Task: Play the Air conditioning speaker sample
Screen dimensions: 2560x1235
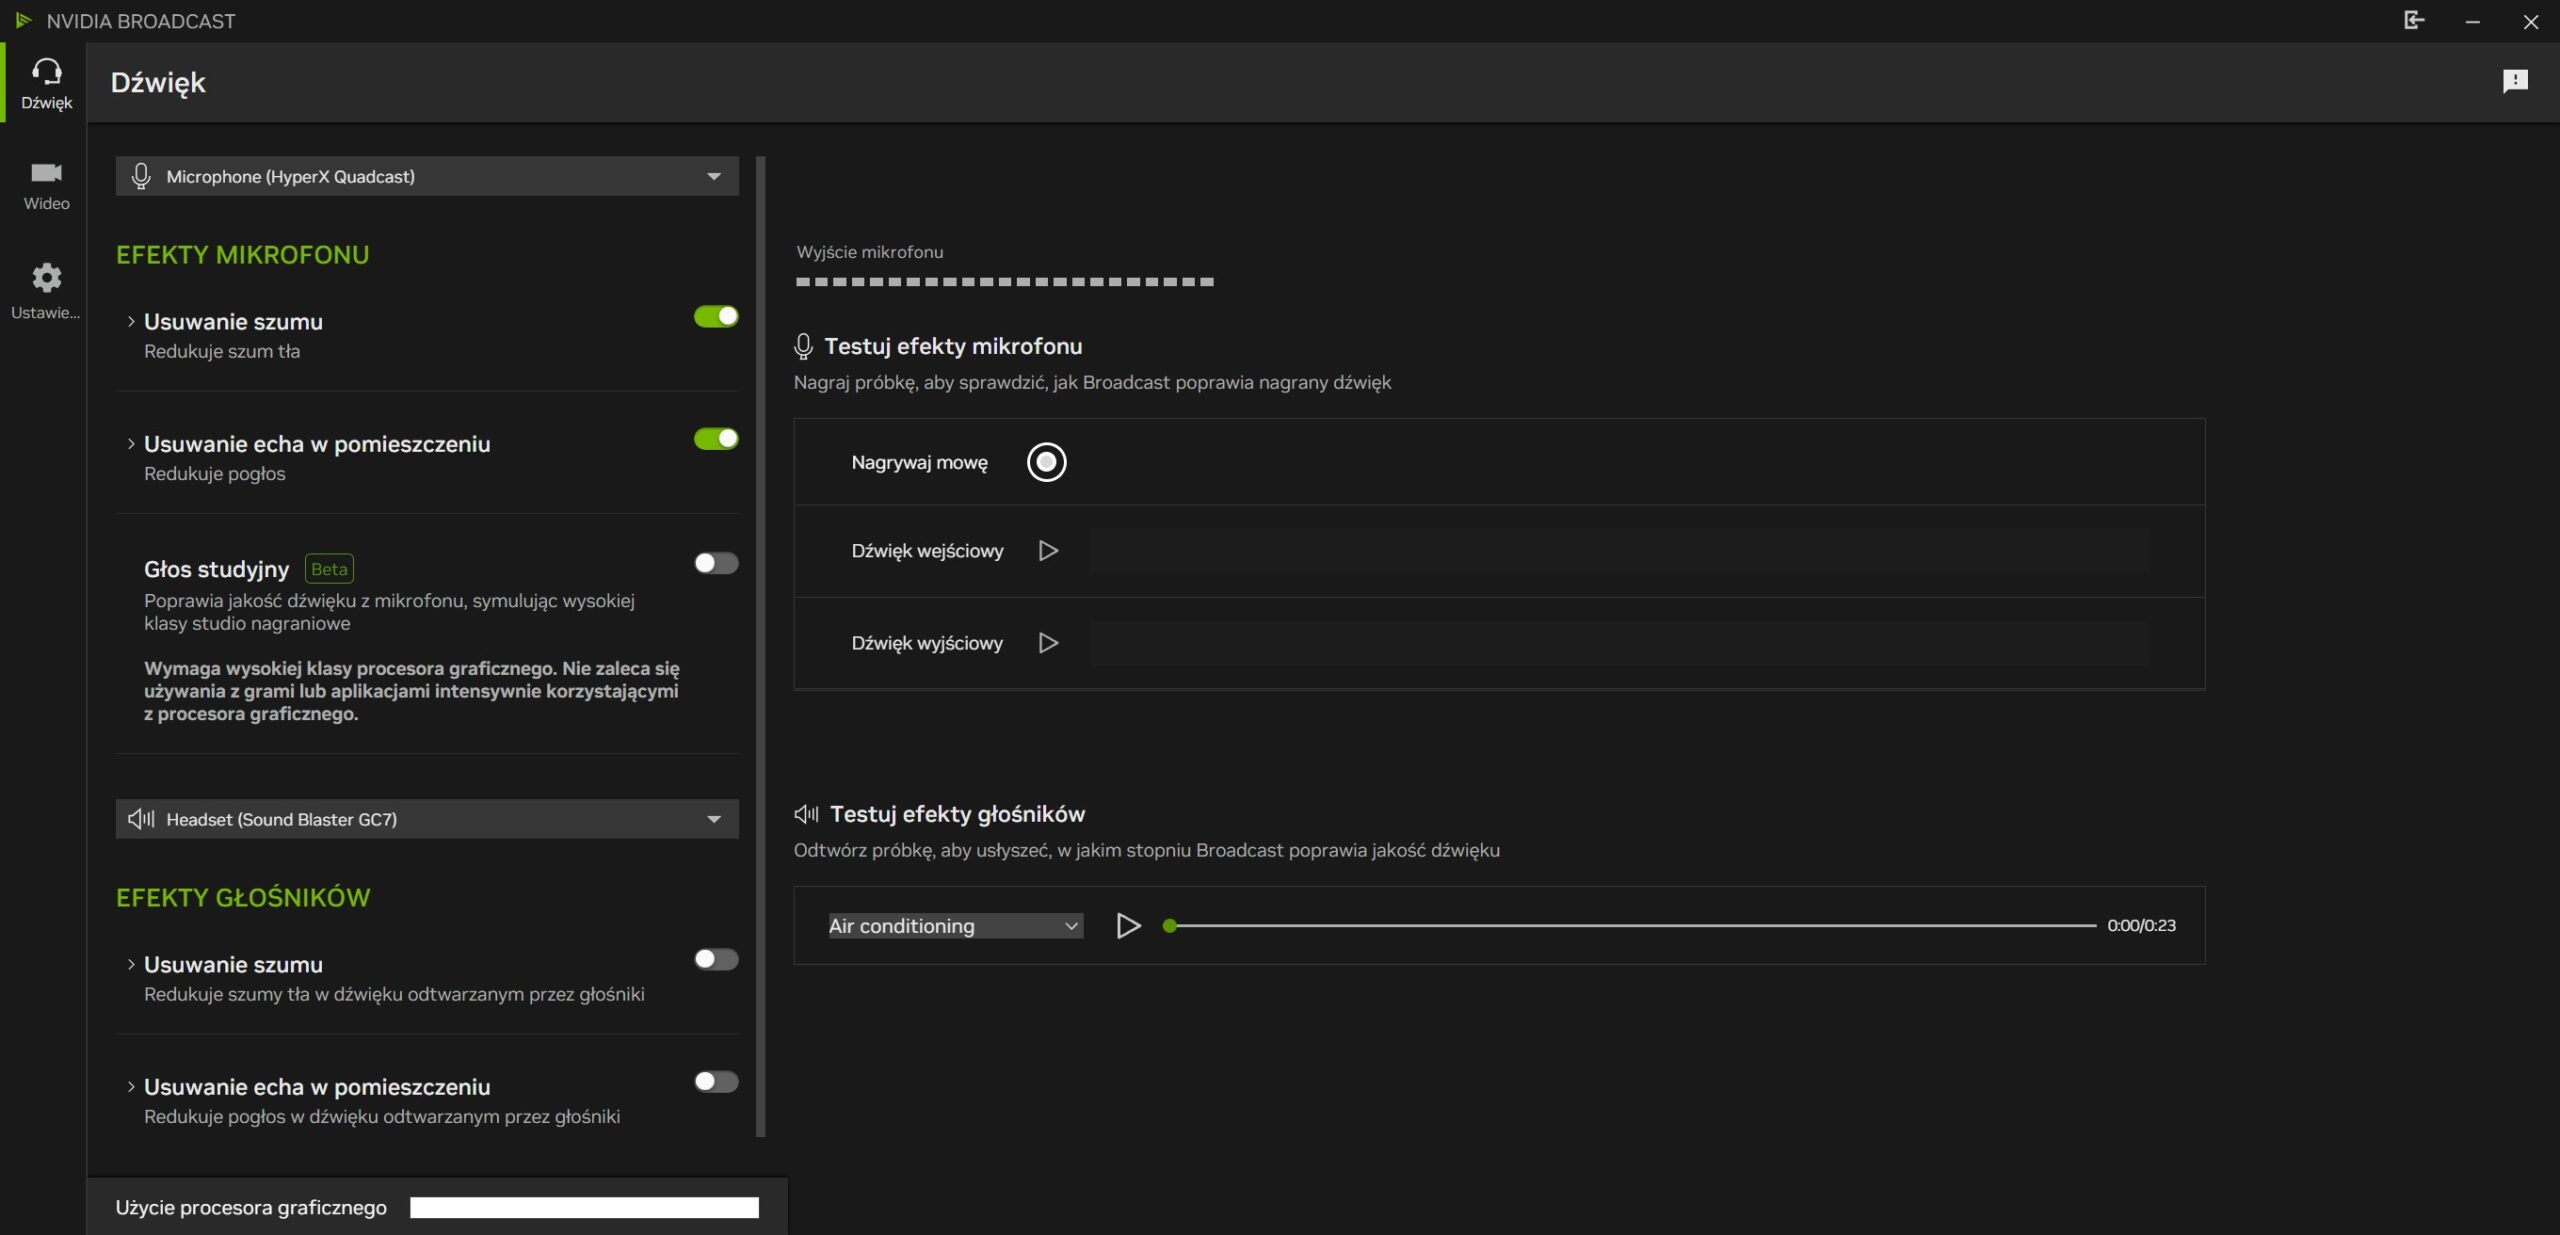Action: (1128, 926)
